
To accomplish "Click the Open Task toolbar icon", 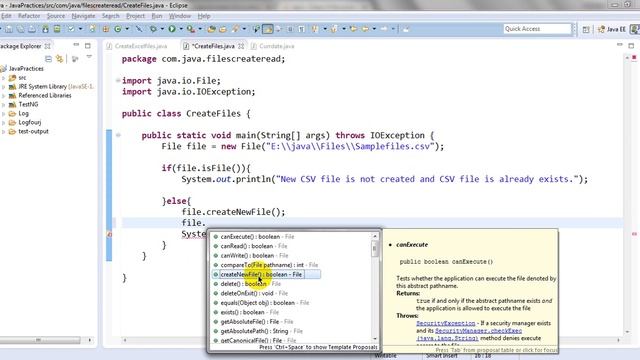I will (x=223, y=29).
